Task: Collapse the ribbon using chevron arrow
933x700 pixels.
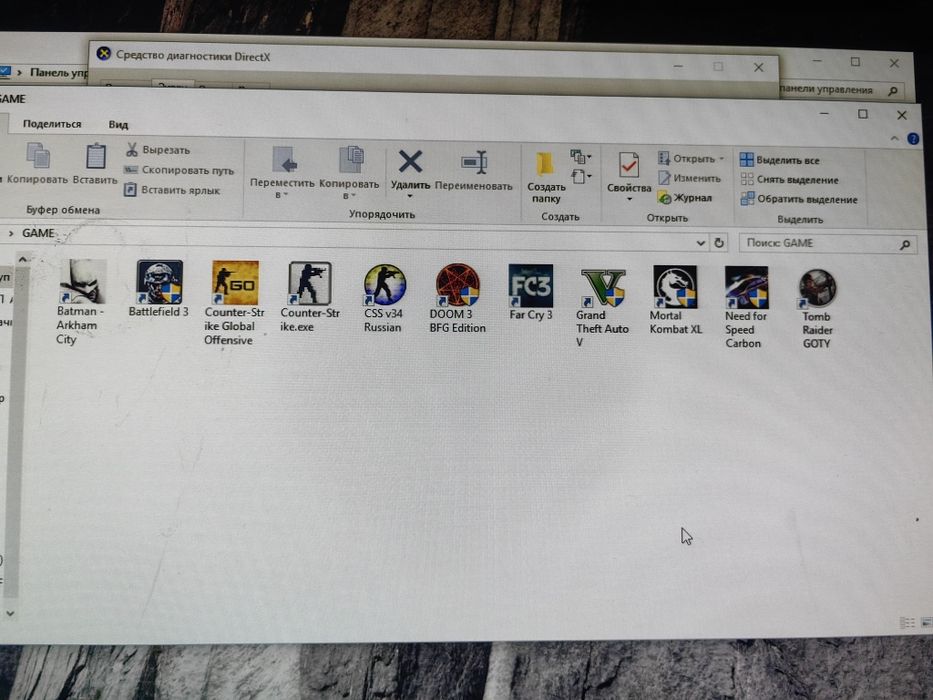Action: point(894,139)
